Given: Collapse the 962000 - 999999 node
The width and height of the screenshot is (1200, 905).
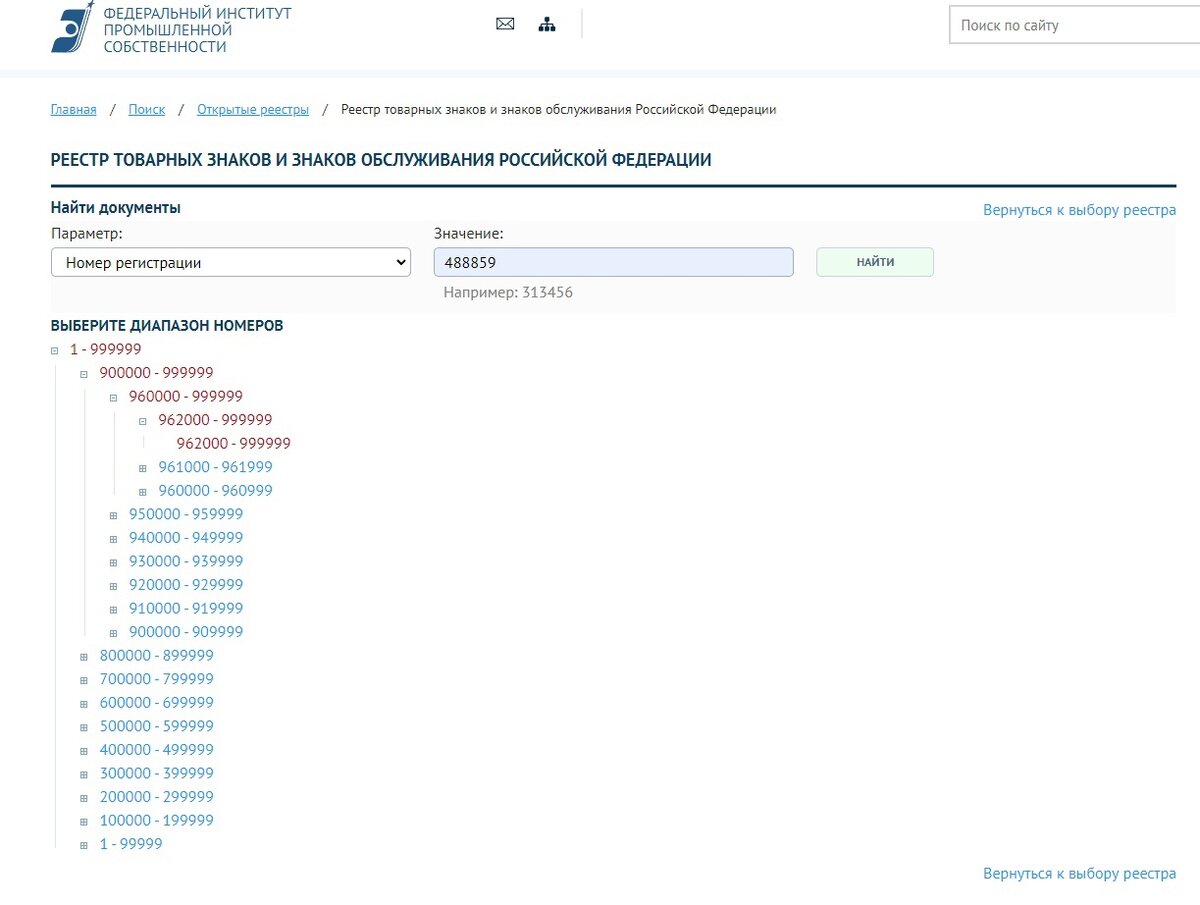Looking at the screenshot, I should [142, 420].
